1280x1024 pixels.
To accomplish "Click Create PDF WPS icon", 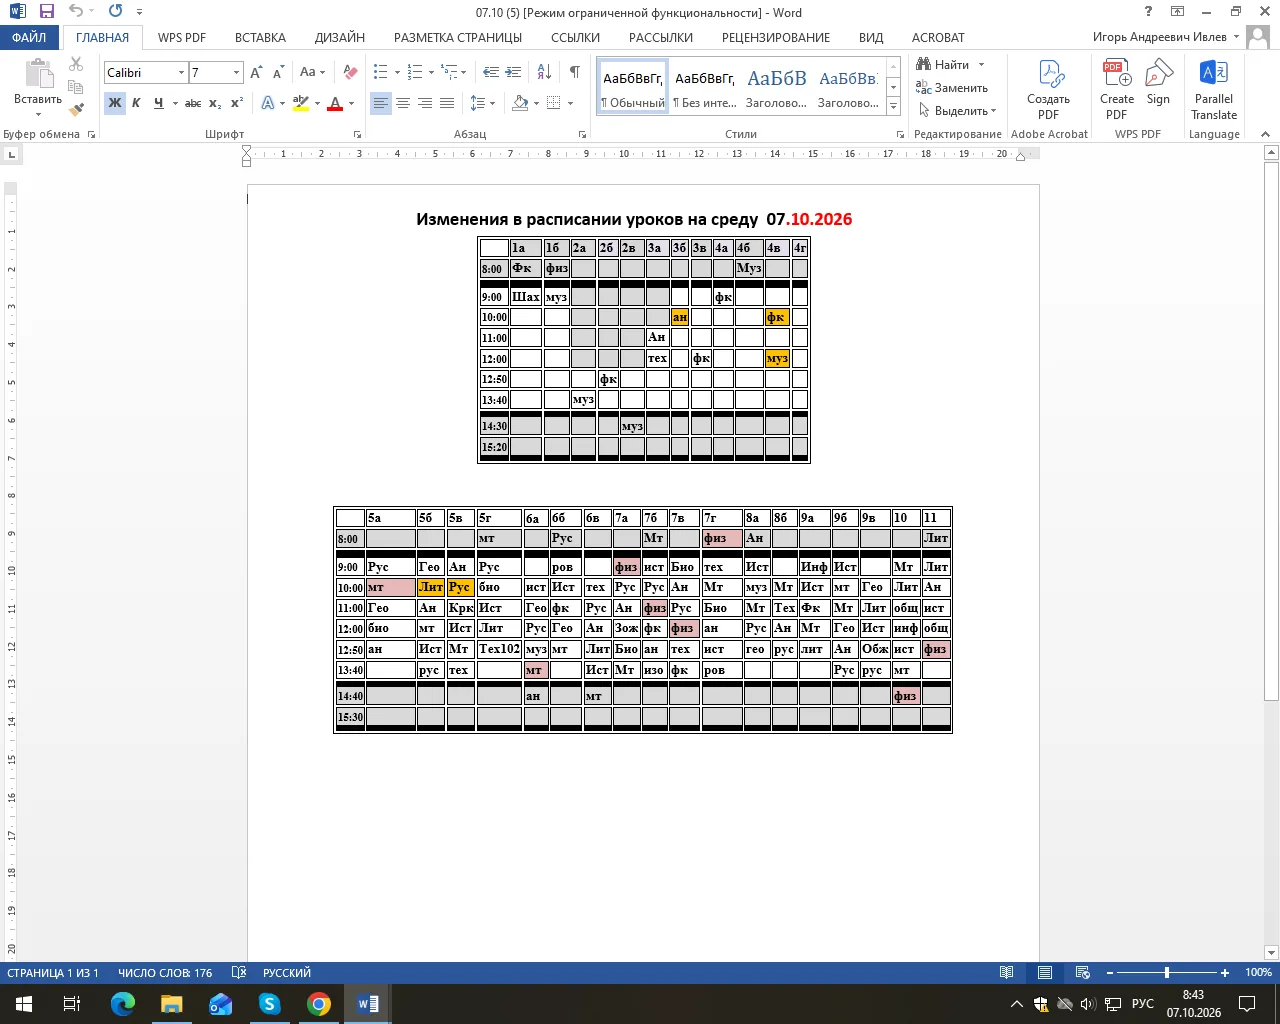I will pos(1117,89).
